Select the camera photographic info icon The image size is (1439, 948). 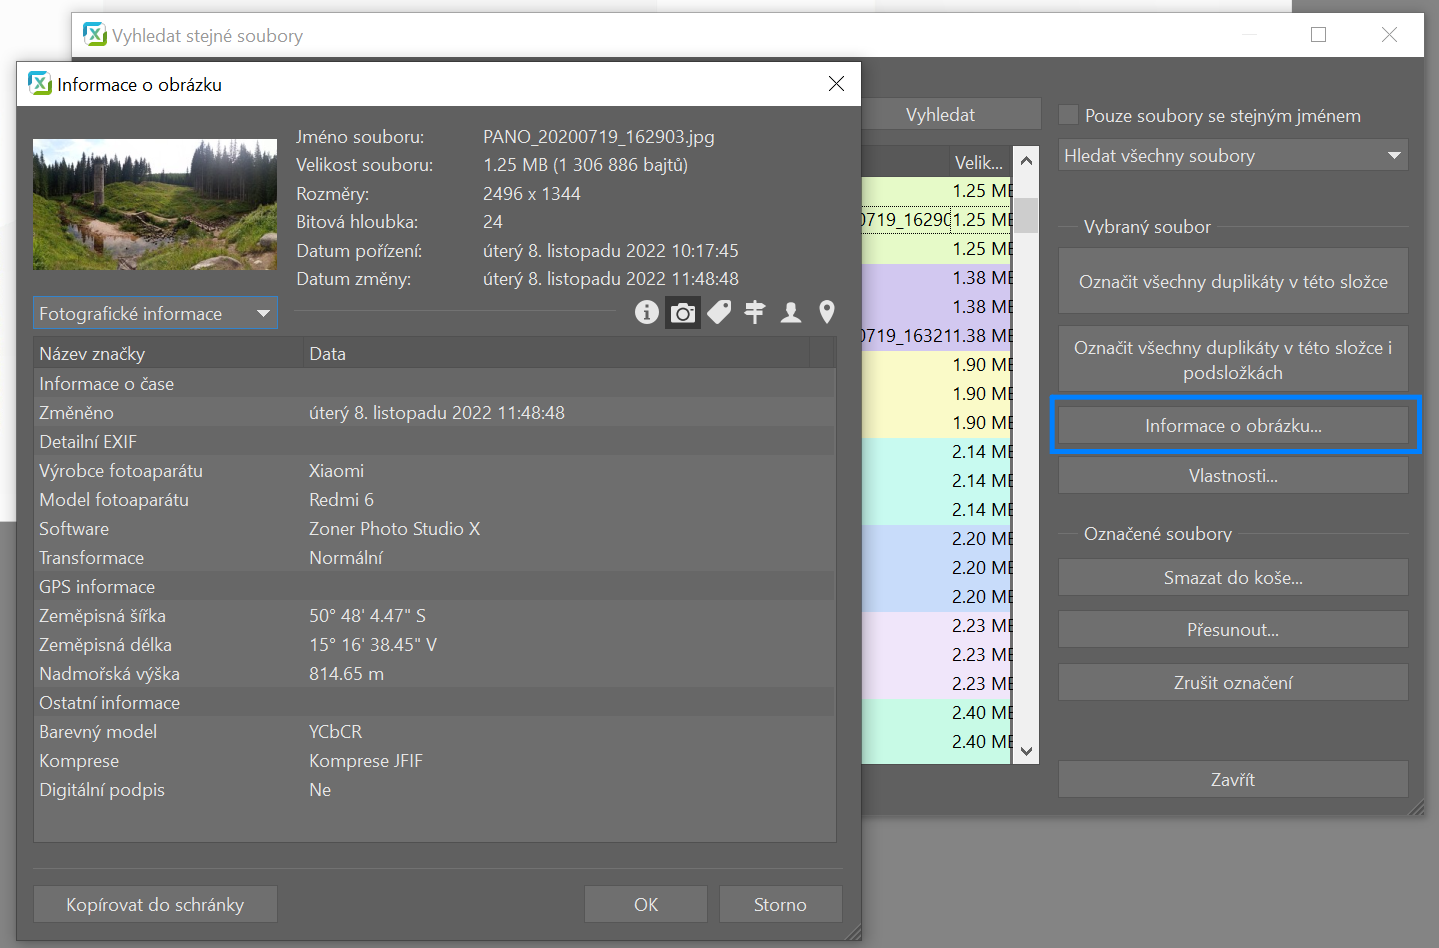[x=683, y=313]
